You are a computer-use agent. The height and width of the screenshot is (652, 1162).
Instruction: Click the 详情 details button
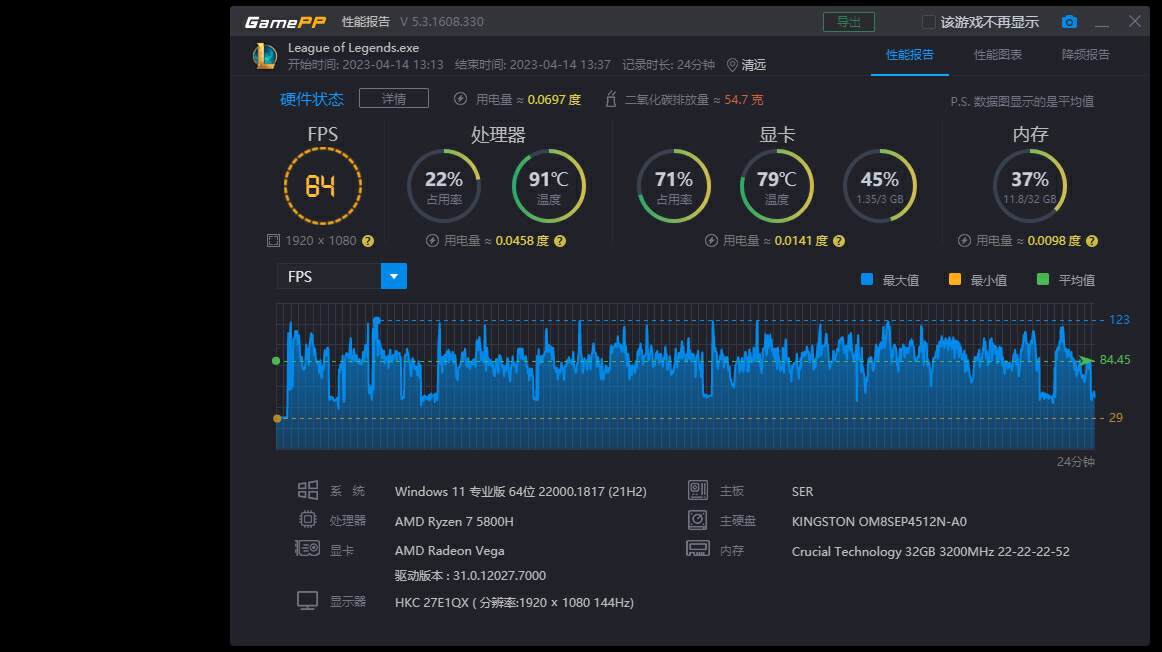coord(393,99)
